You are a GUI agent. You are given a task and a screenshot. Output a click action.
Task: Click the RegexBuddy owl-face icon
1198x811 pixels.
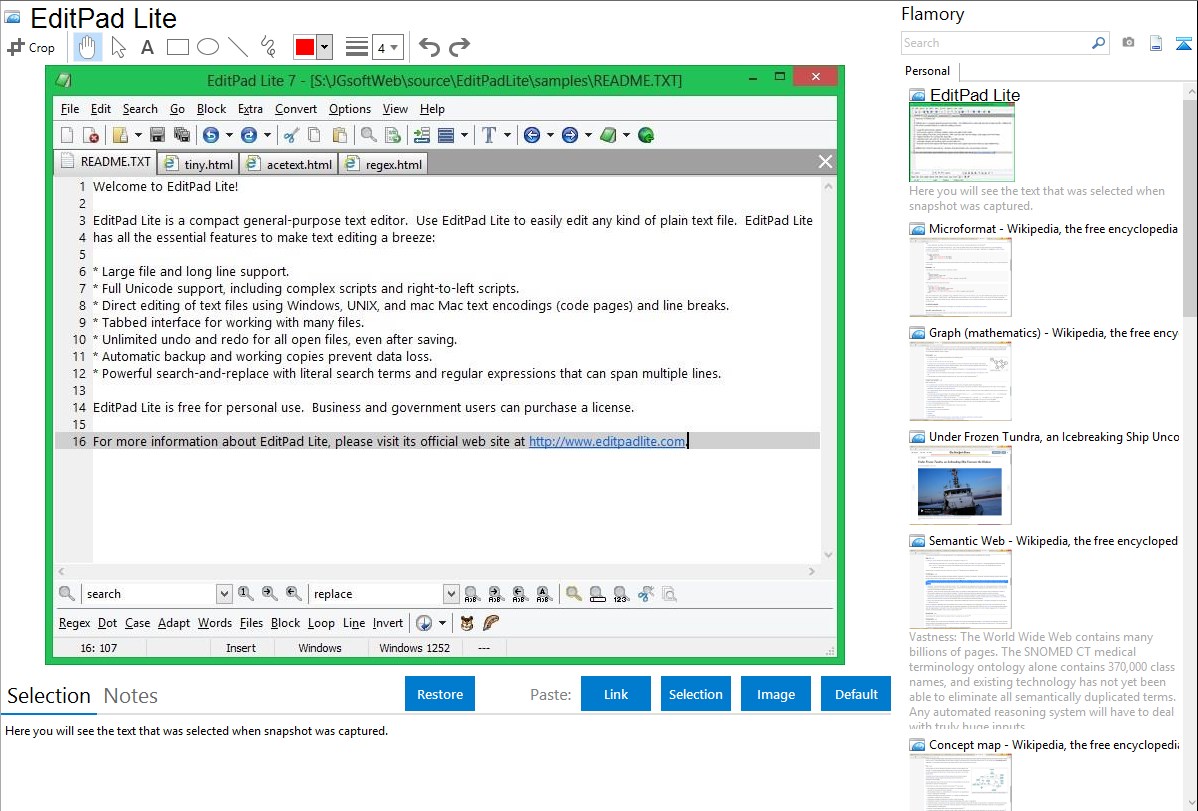(x=467, y=623)
